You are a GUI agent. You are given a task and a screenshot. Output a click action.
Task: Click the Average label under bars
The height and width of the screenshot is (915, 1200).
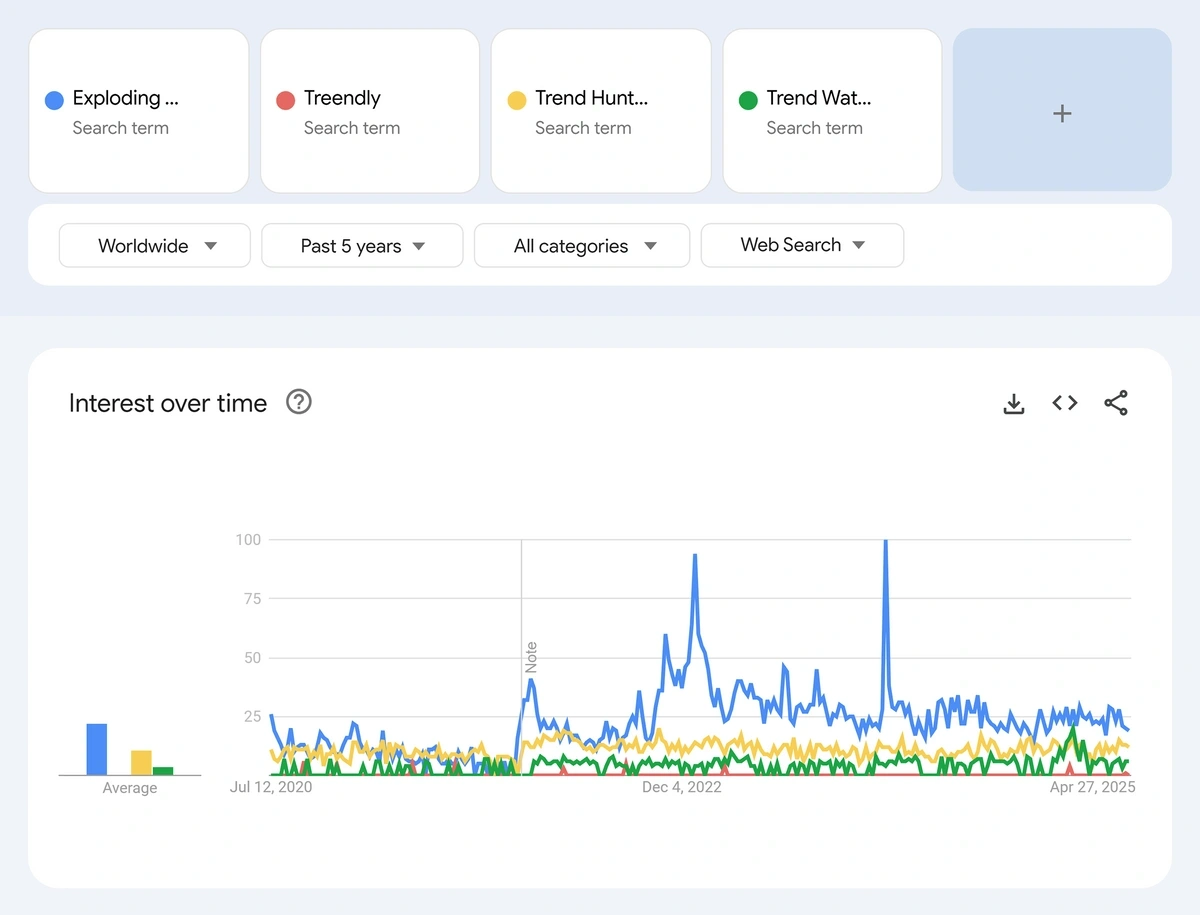point(130,788)
